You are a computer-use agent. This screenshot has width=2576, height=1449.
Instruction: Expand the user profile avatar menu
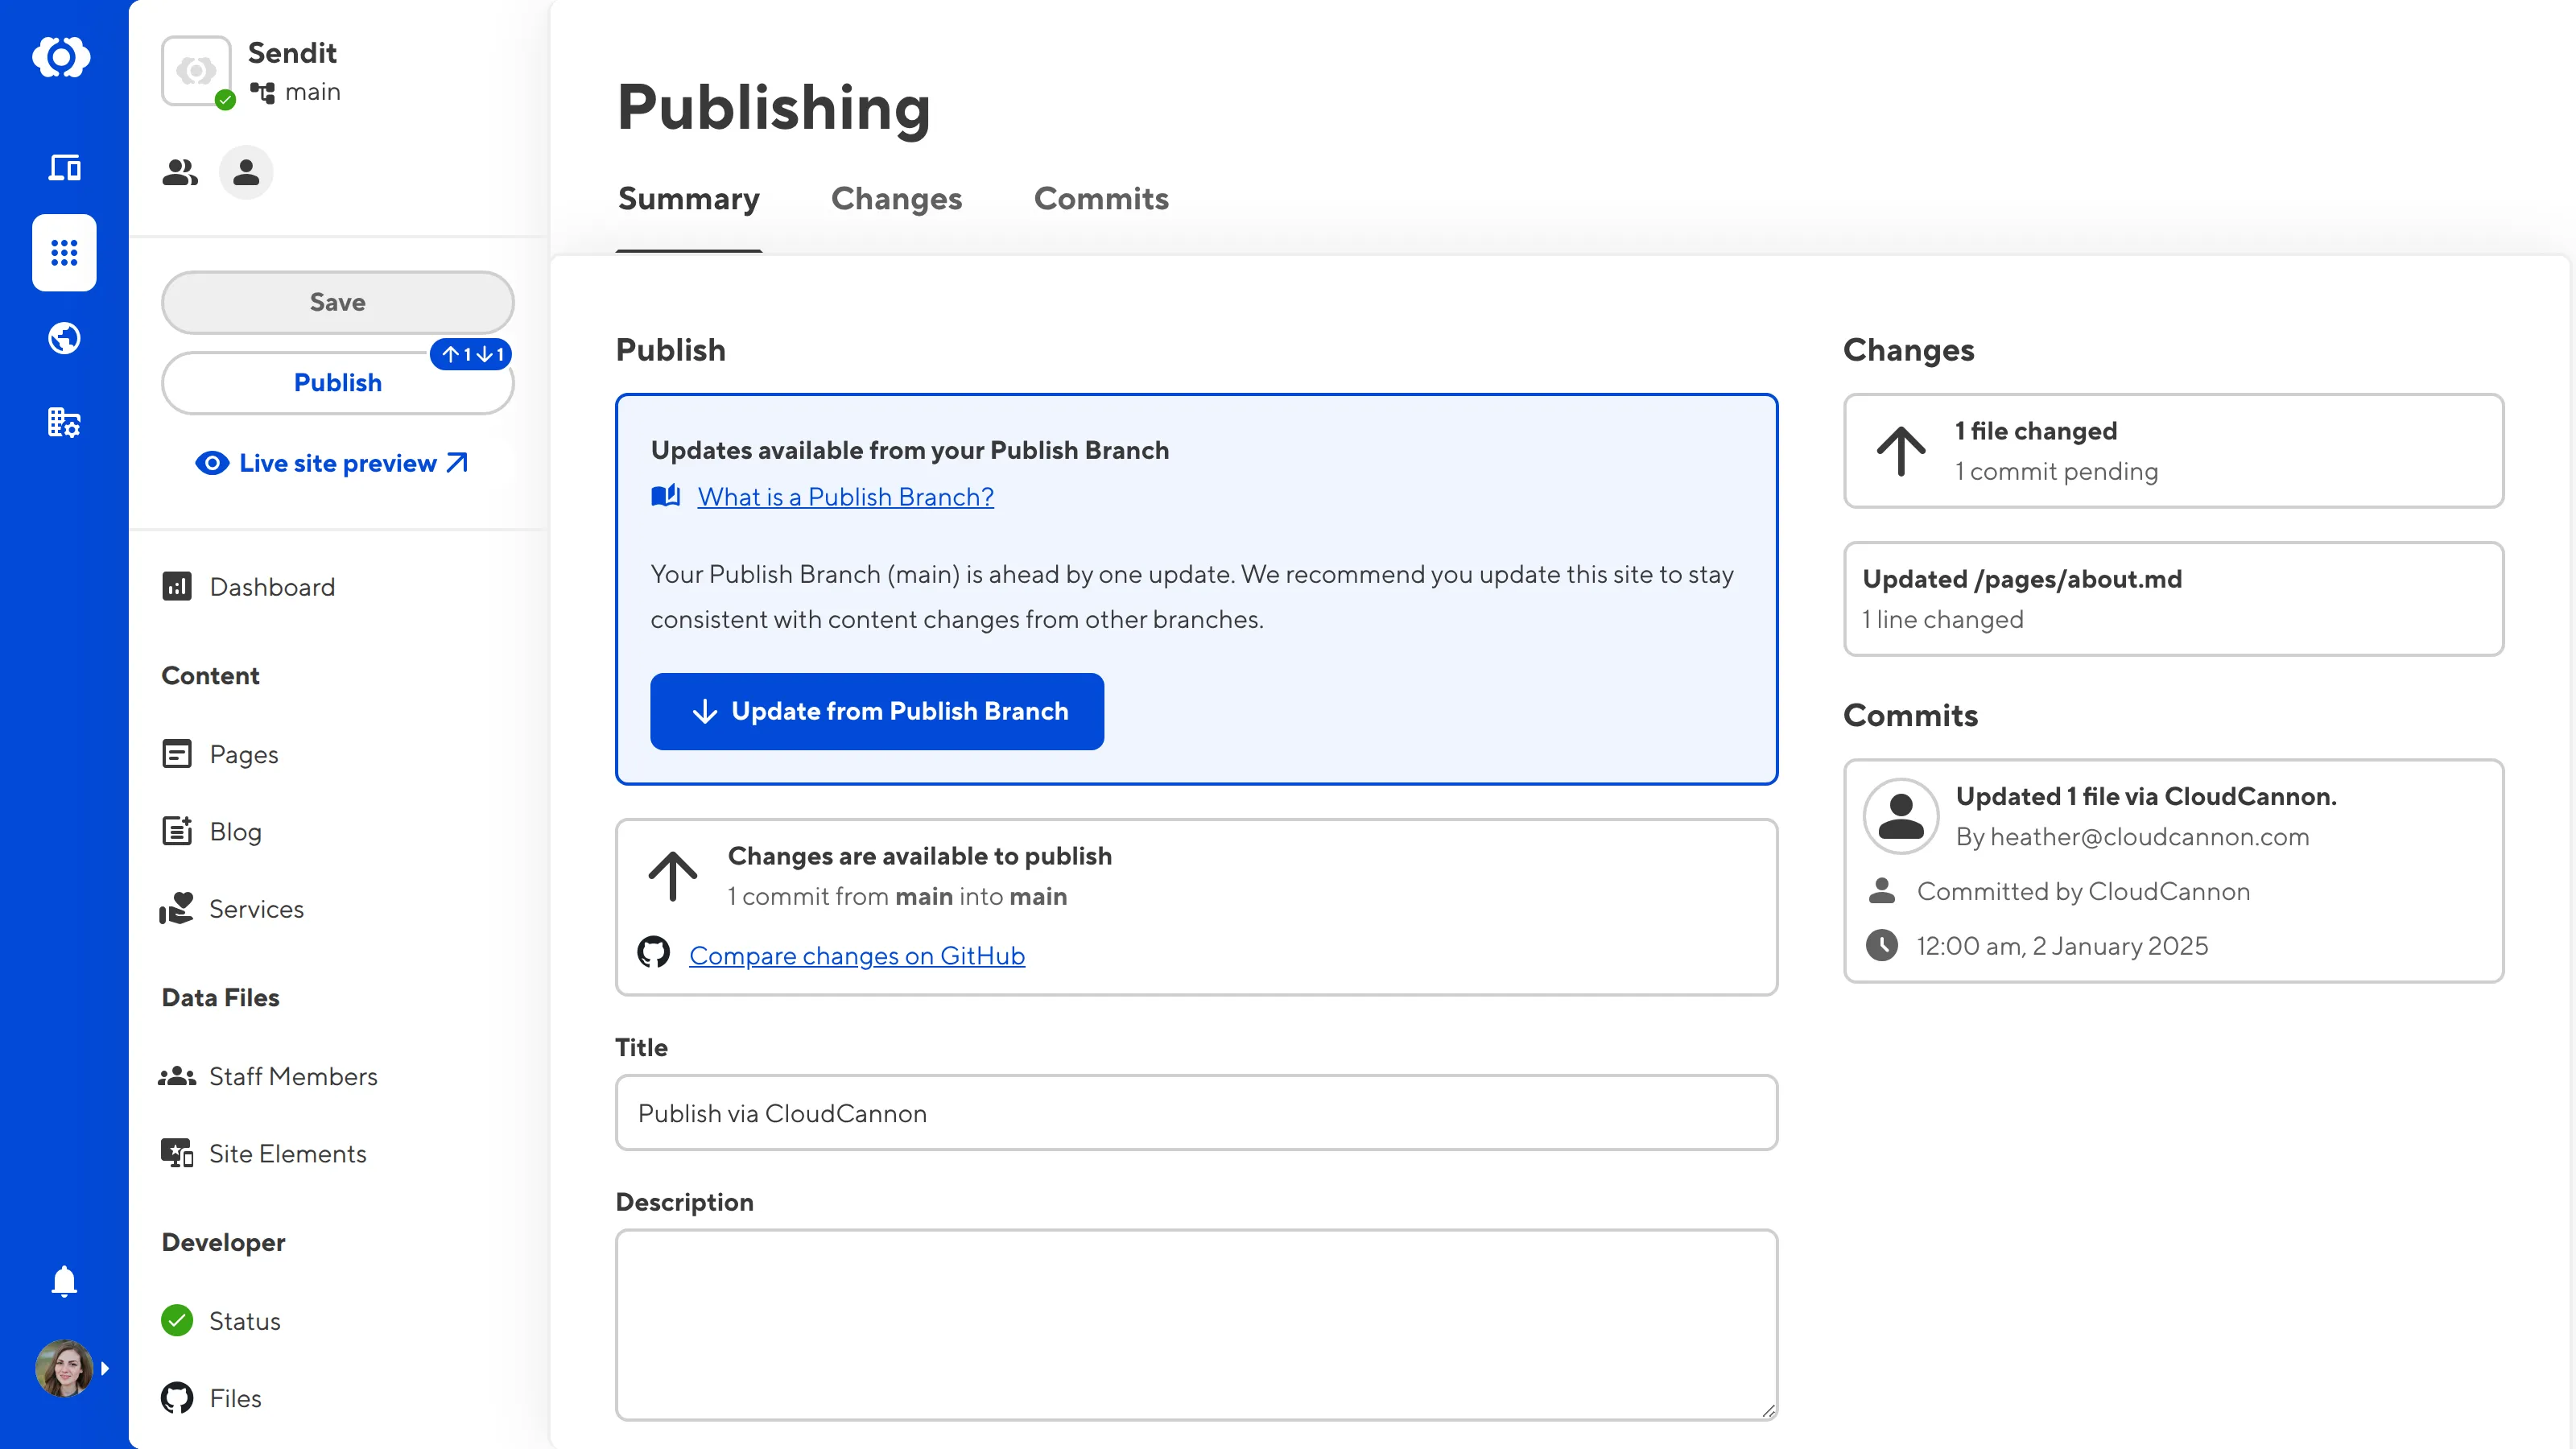(x=66, y=1368)
